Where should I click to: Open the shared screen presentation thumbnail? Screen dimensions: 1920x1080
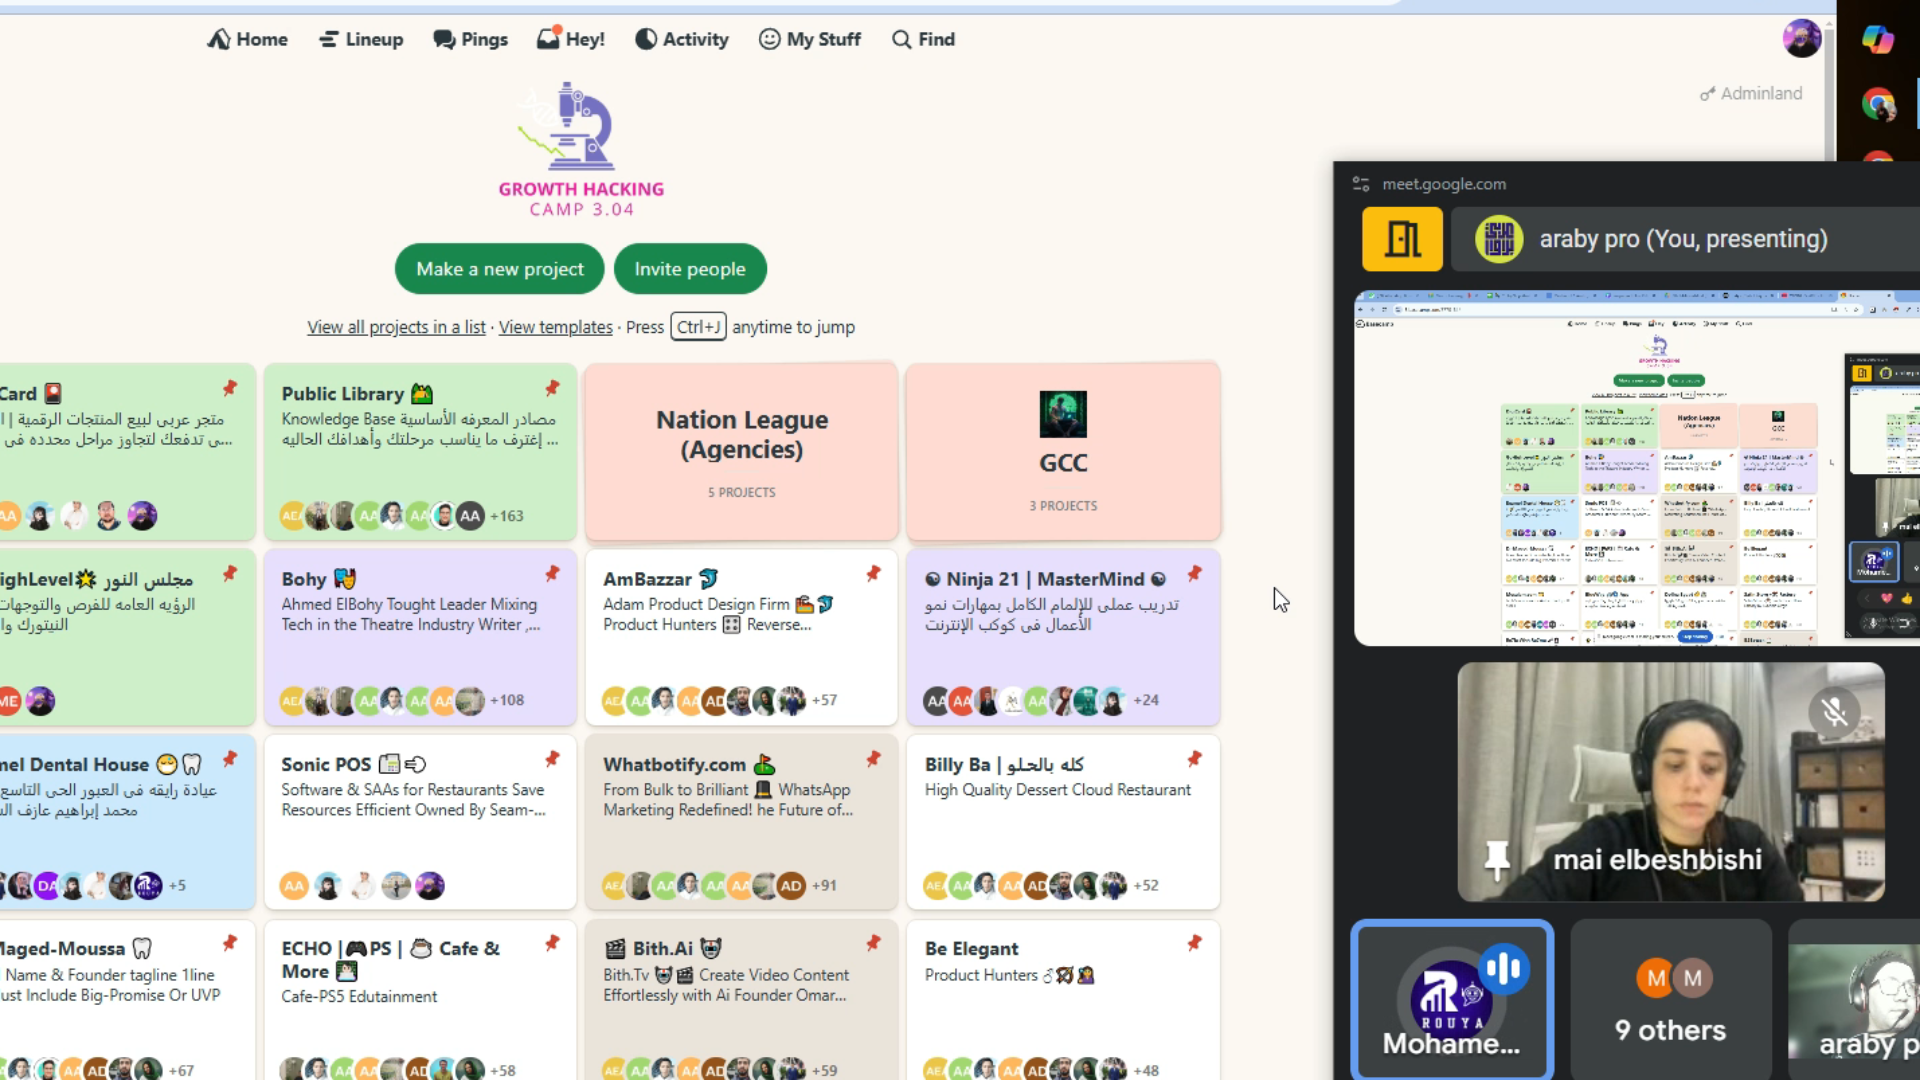coord(1600,468)
